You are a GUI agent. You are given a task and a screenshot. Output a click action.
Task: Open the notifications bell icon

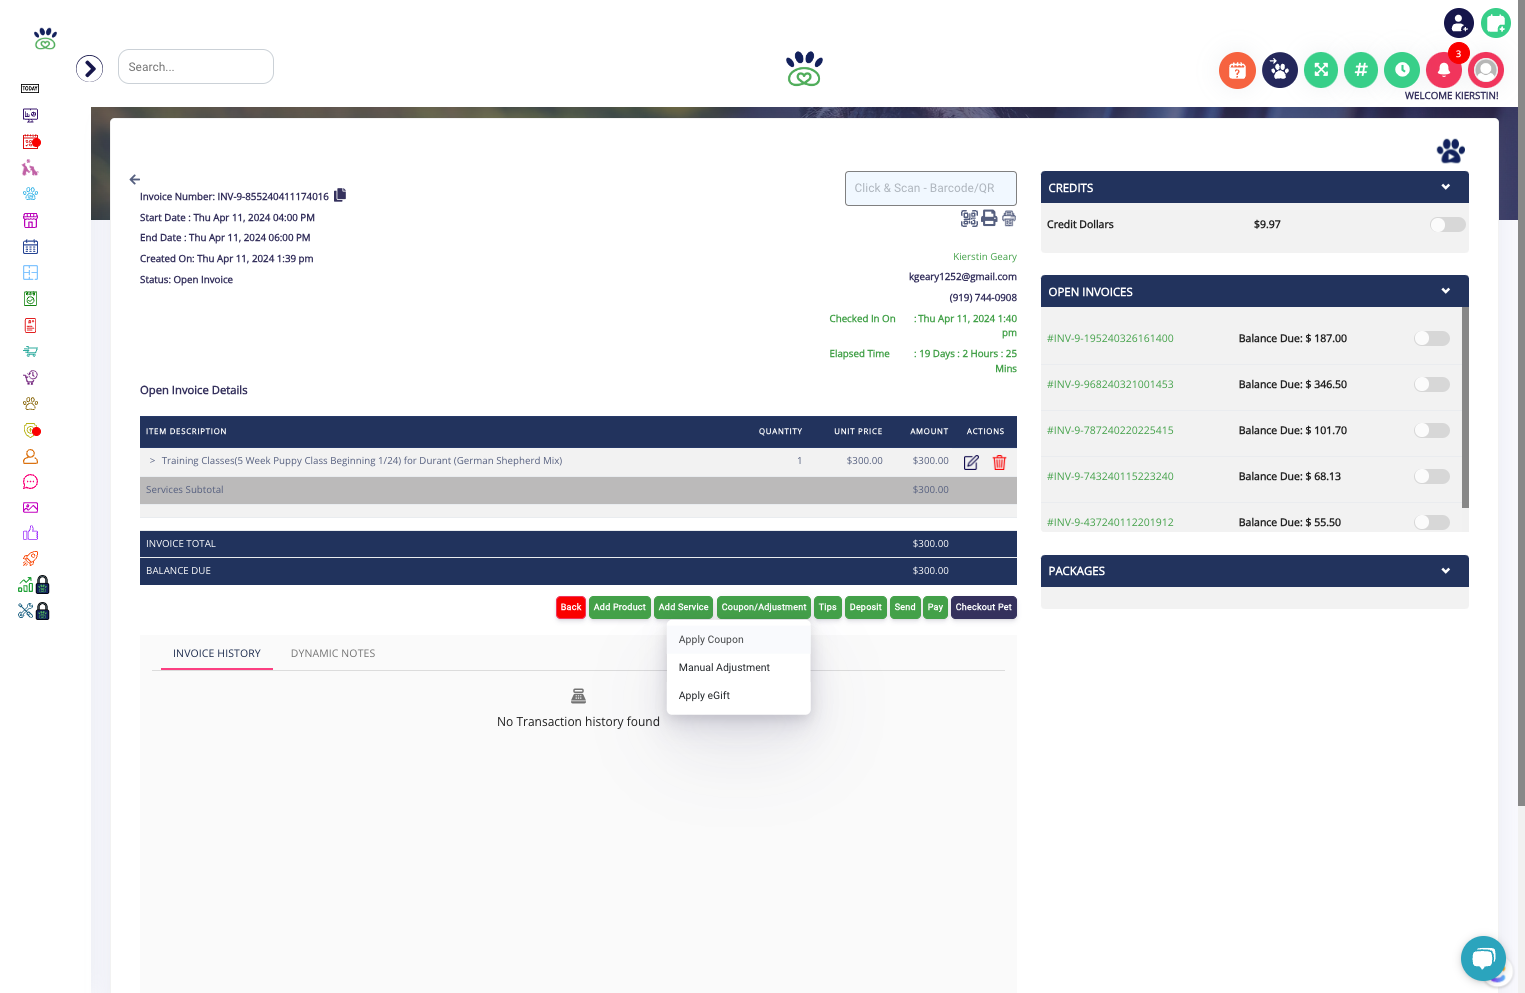pyautogui.click(x=1444, y=70)
